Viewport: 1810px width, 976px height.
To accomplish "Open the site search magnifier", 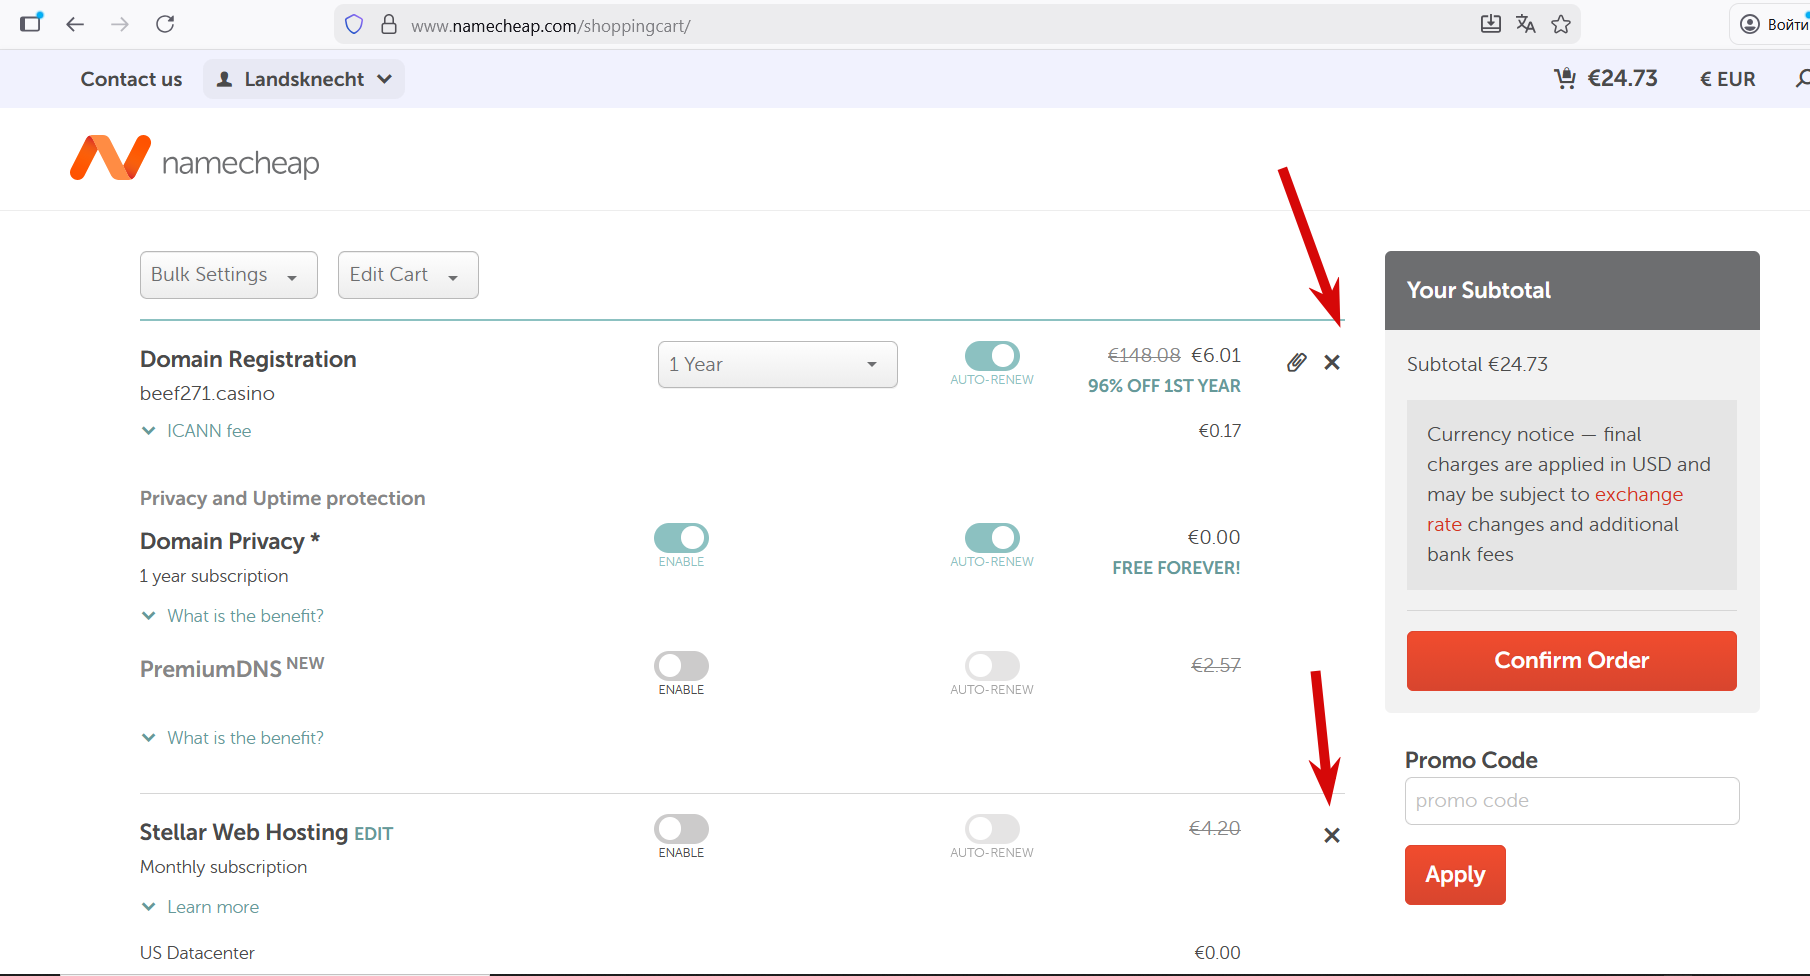I will [x=1802, y=78].
